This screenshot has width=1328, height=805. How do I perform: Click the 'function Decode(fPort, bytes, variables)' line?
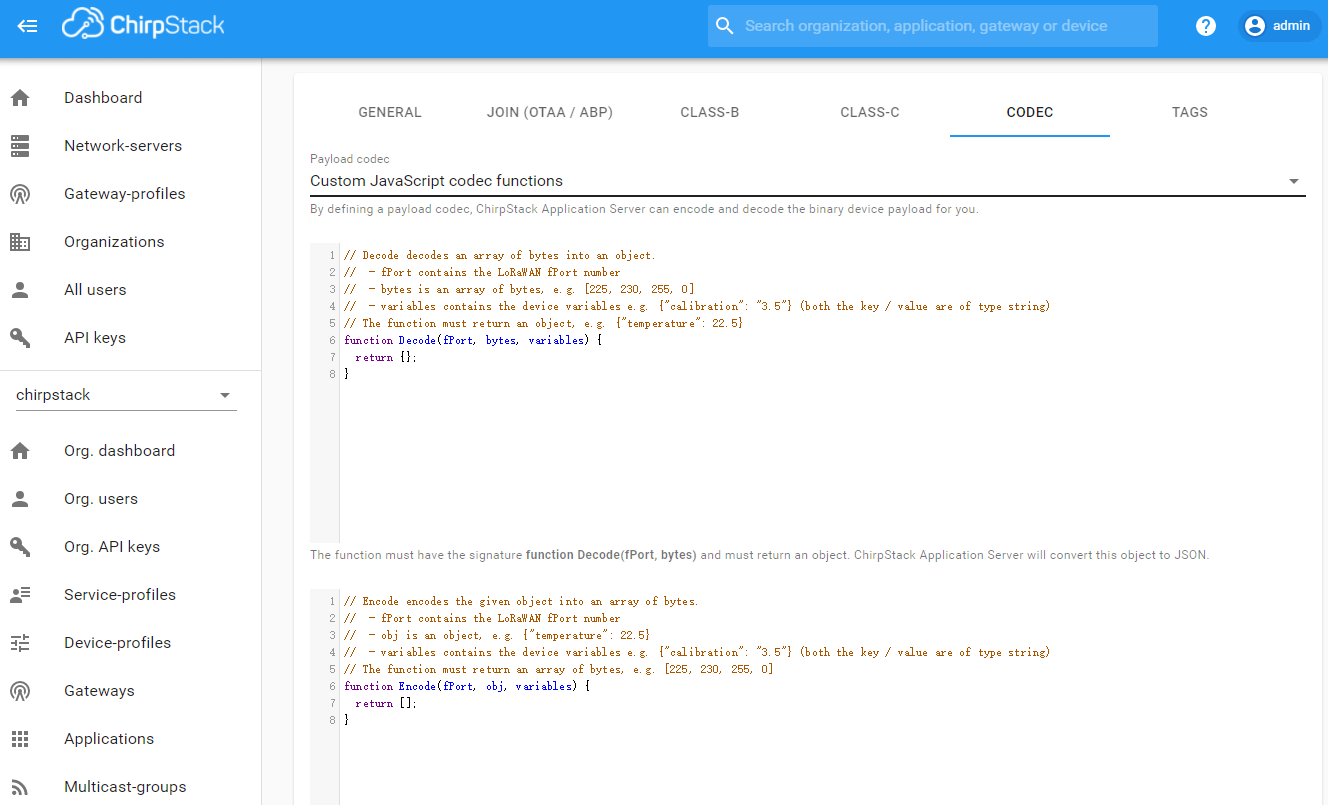point(473,340)
